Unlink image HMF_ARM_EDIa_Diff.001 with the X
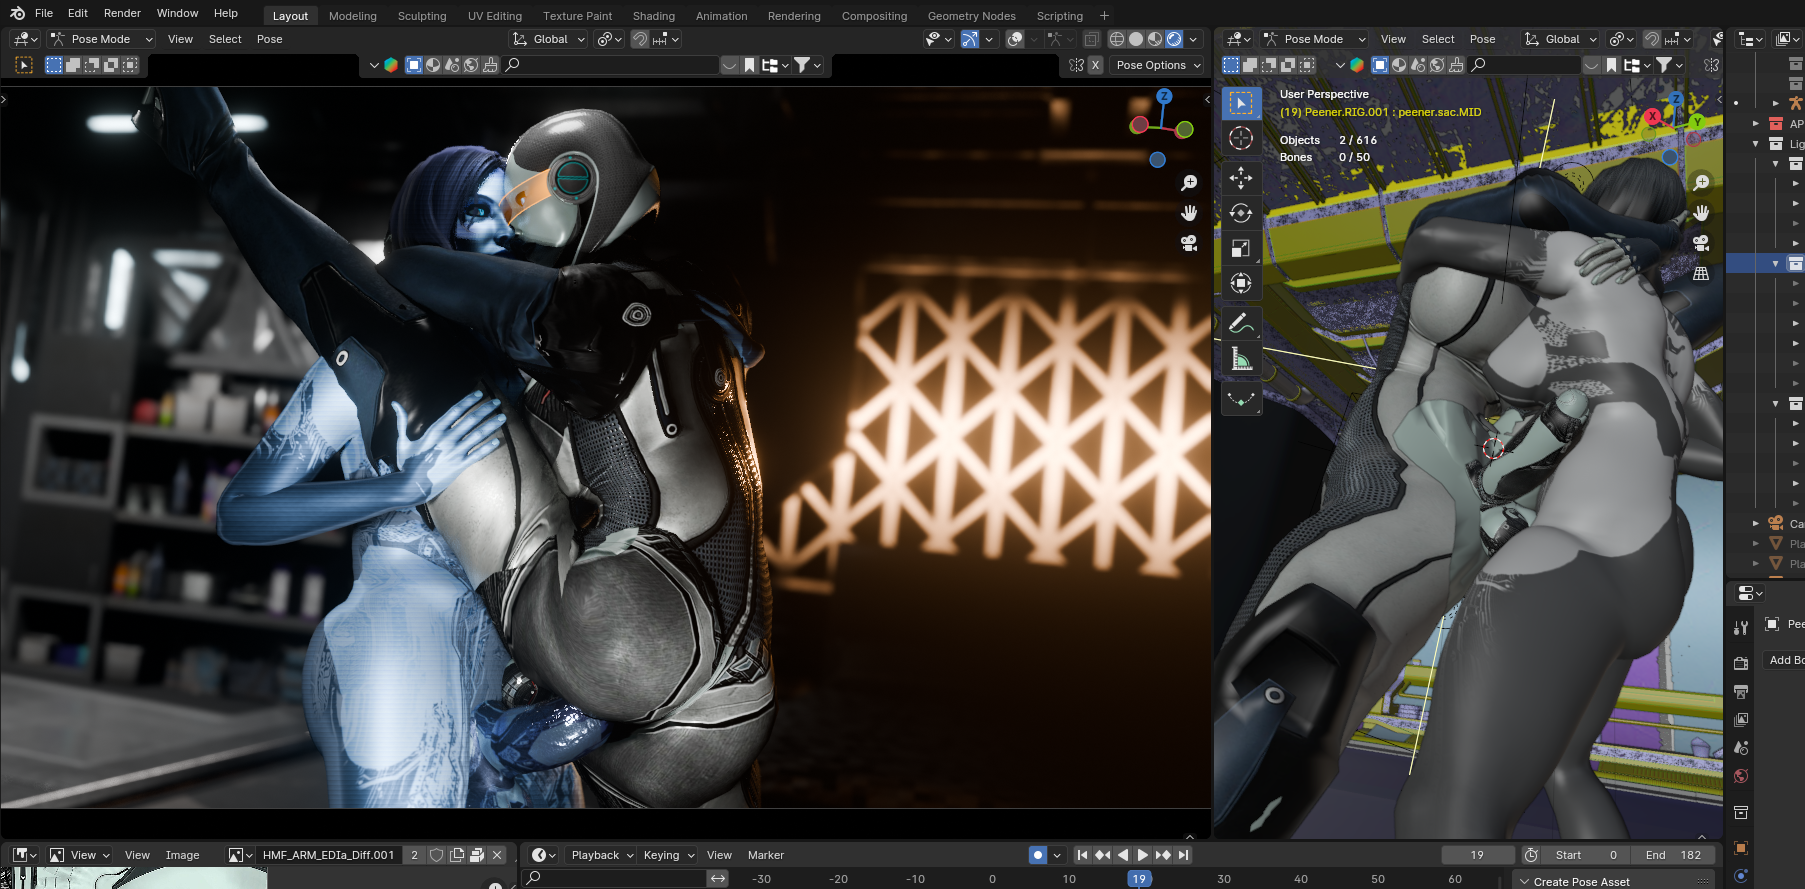 point(497,855)
